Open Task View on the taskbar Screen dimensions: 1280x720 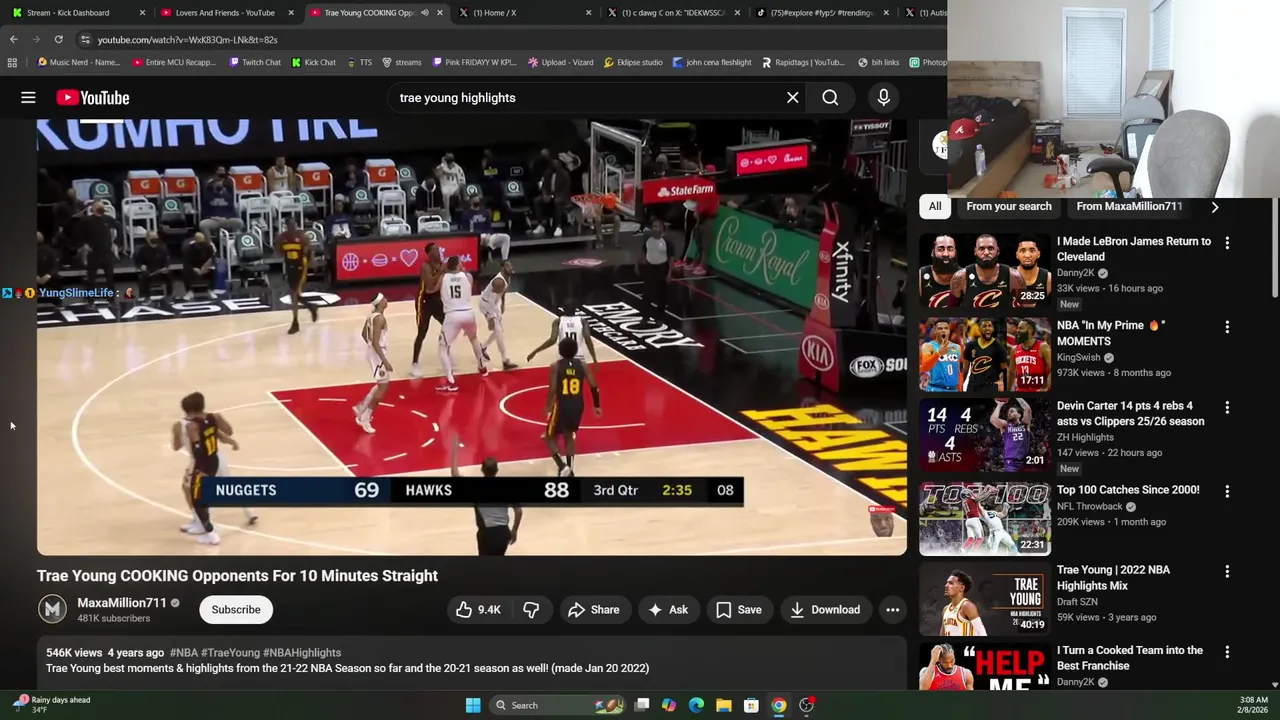tap(642, 705)
